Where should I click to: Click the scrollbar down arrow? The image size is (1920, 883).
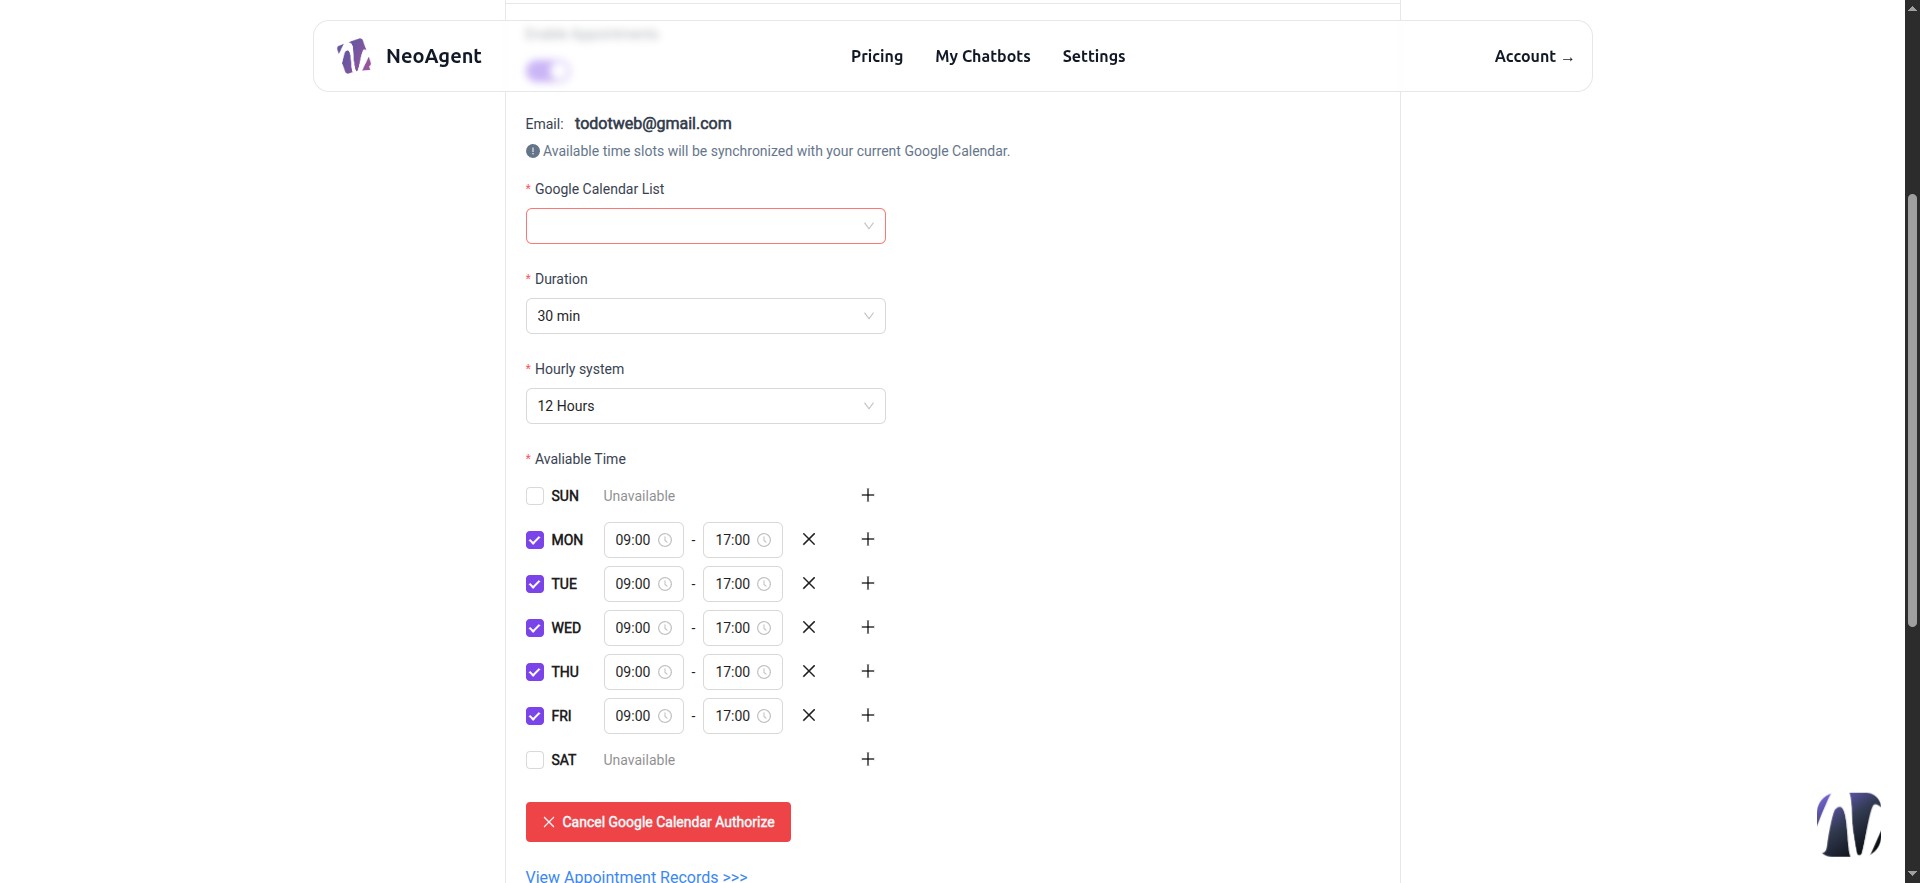[x=1912, y=874]
